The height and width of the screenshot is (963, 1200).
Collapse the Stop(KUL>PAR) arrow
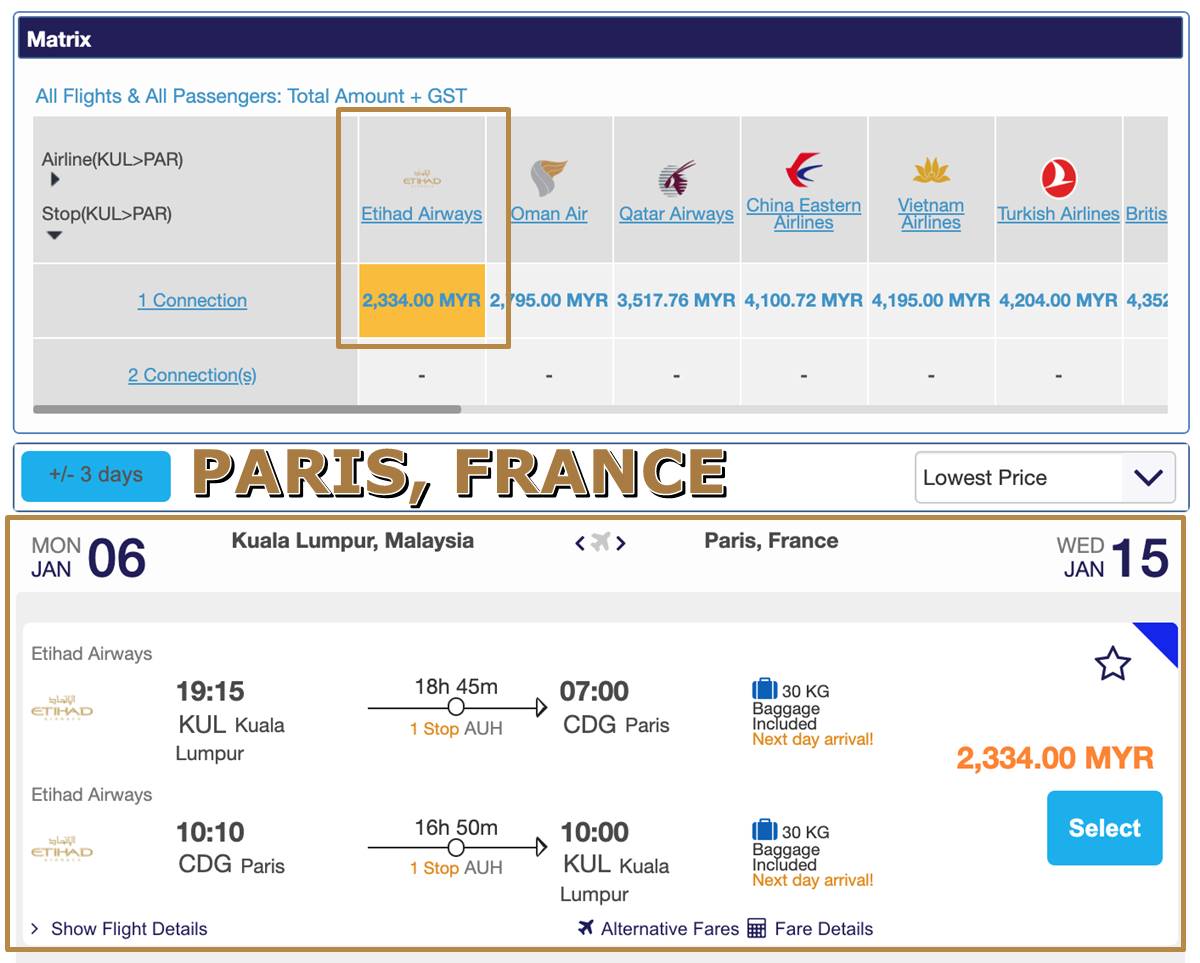(x=55, y=236)
